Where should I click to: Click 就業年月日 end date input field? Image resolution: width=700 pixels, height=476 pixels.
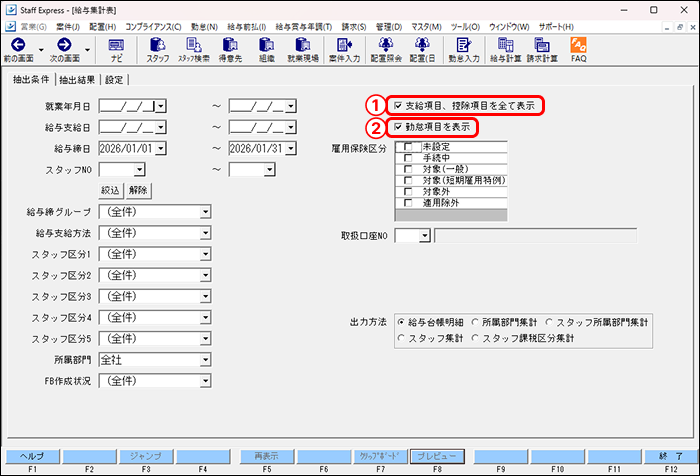[257, 106]
